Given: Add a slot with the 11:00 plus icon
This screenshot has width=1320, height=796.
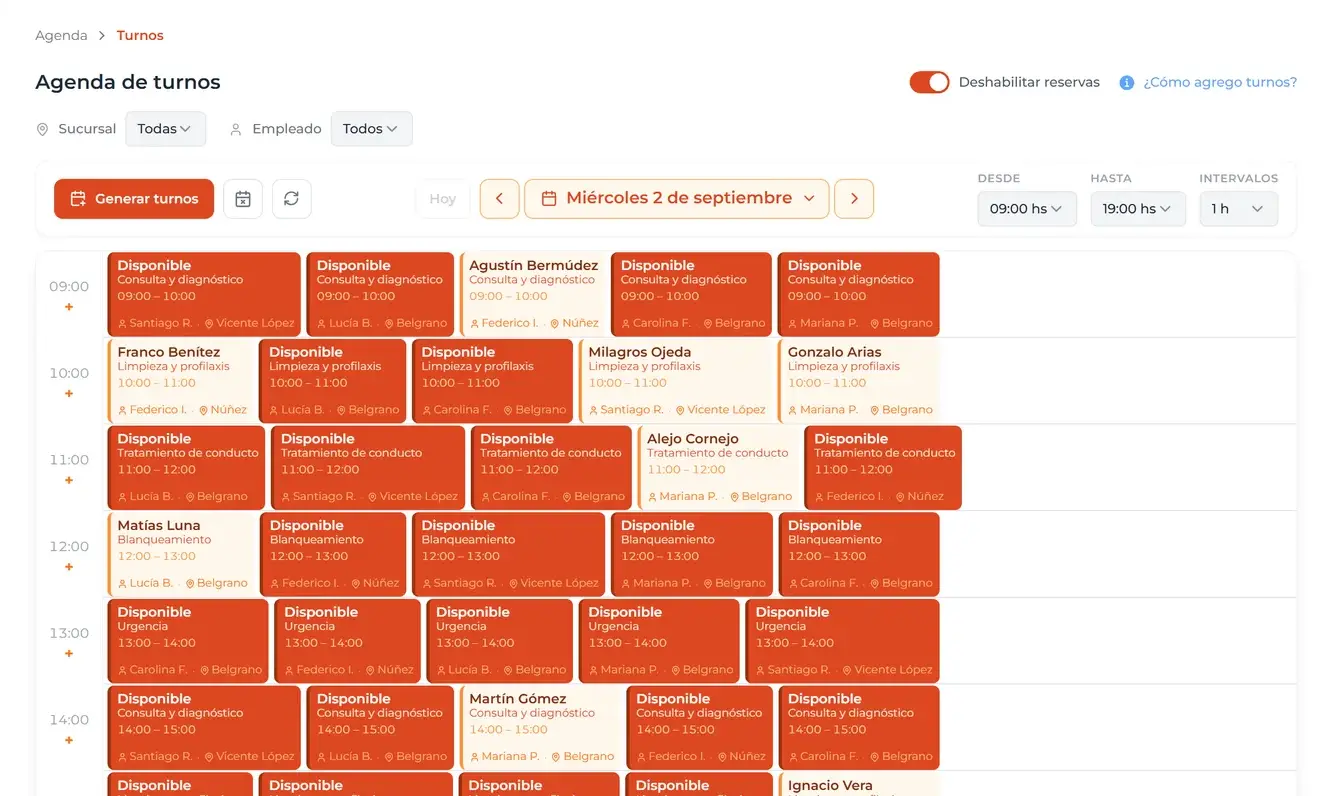Looking at the screenshot, I should point(69,480).
